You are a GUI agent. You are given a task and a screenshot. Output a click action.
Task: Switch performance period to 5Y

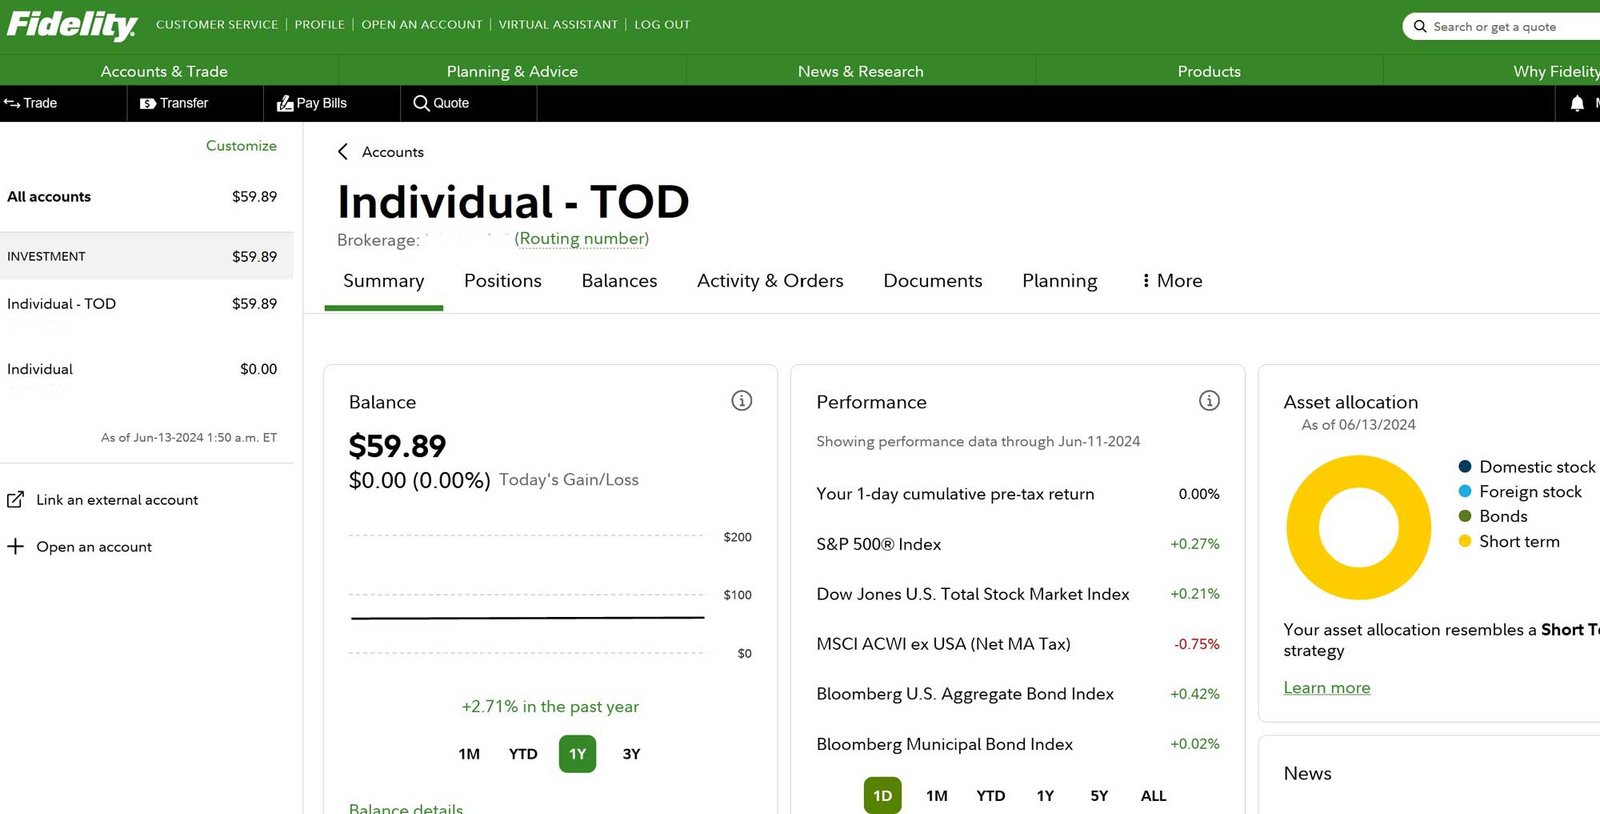(x=1099, y=796)
